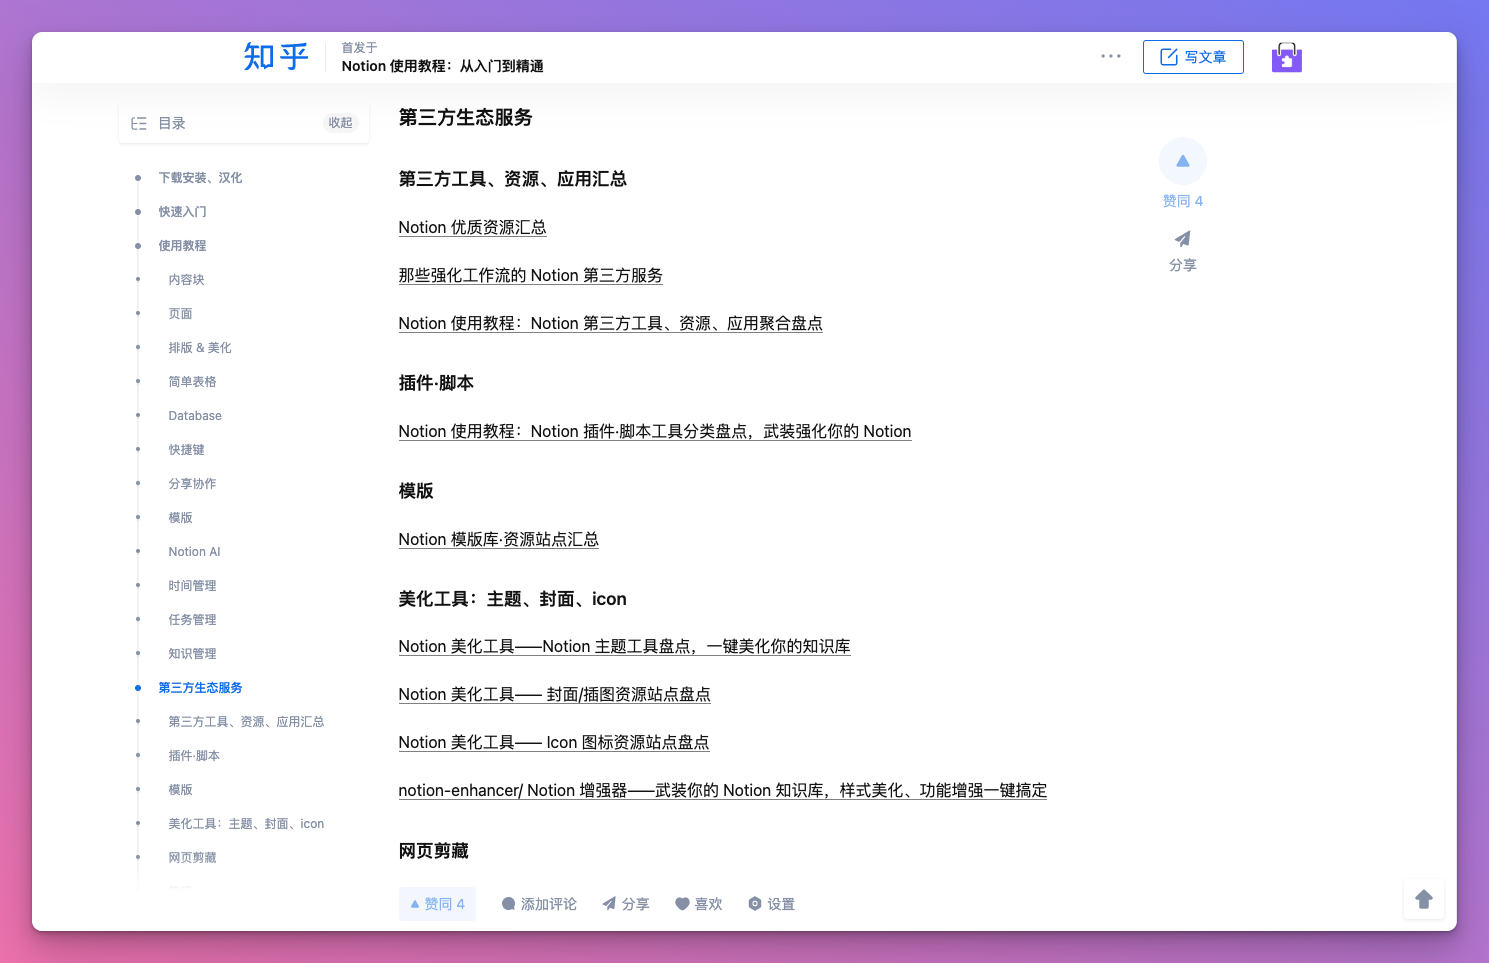
Task: Collapse the table of contents via 收起
Action: click(340, 122)
